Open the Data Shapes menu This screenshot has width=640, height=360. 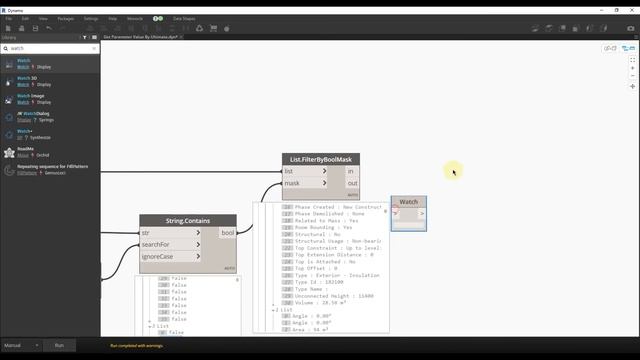coord(184,19)
